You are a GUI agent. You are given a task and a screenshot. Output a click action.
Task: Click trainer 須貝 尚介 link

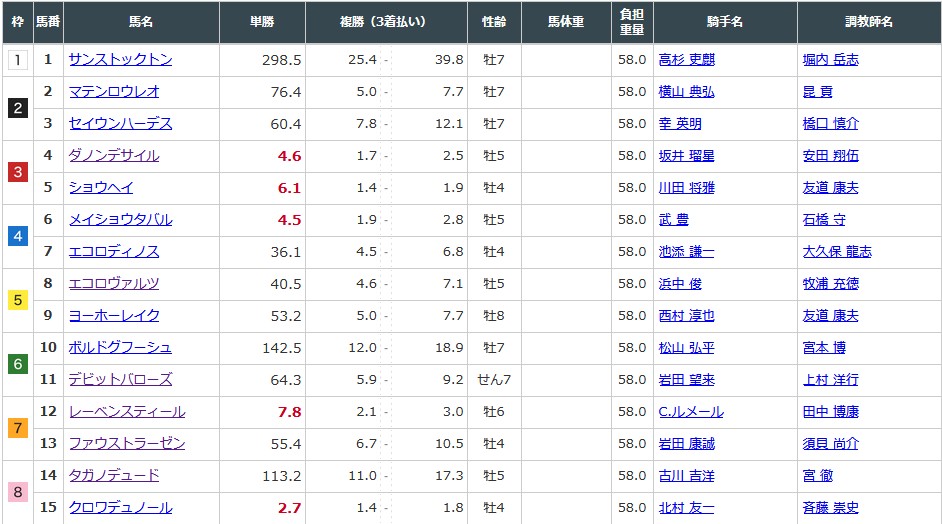[830, 444]
